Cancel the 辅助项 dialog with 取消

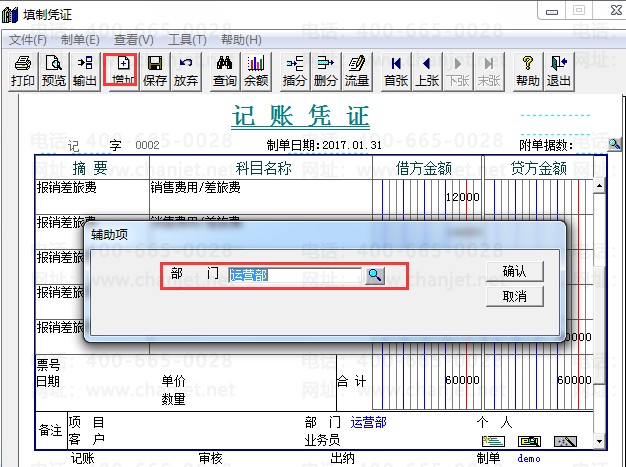click(x=515, y=296)
